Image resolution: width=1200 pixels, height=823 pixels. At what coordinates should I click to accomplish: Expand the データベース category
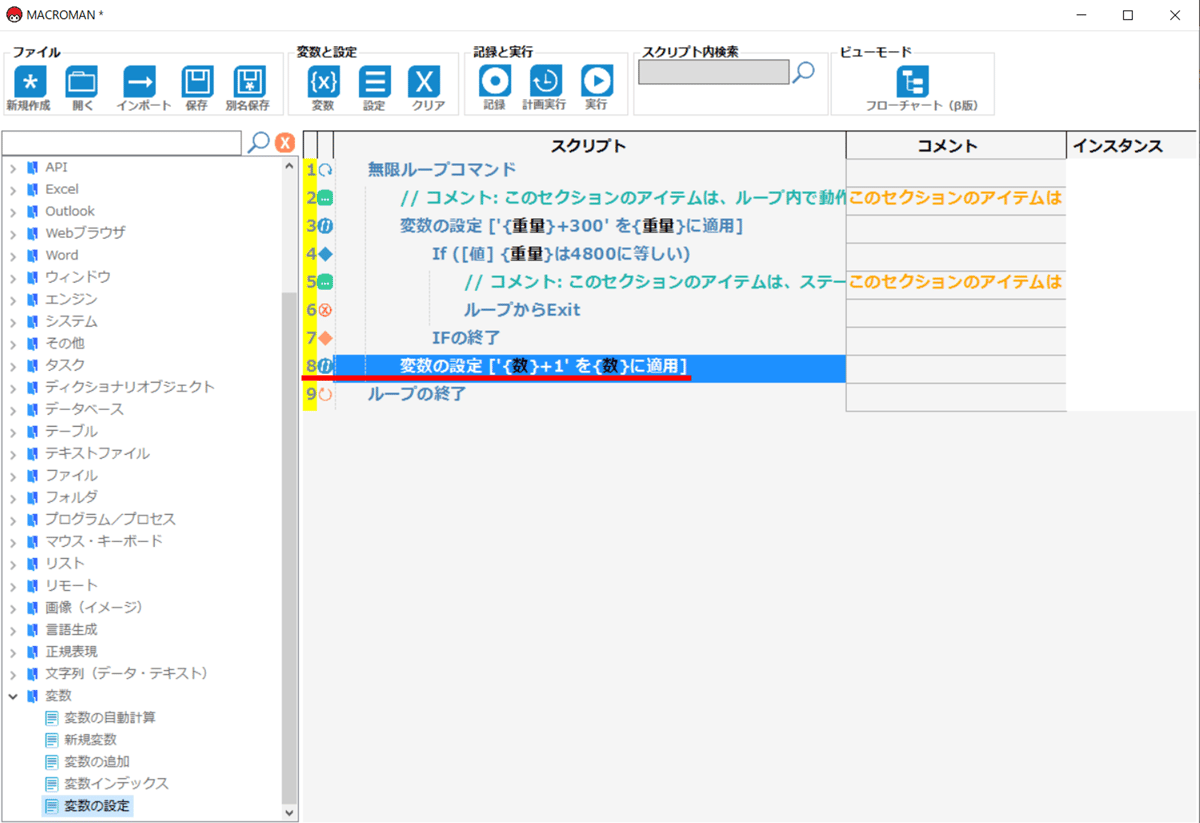(13, 409)
